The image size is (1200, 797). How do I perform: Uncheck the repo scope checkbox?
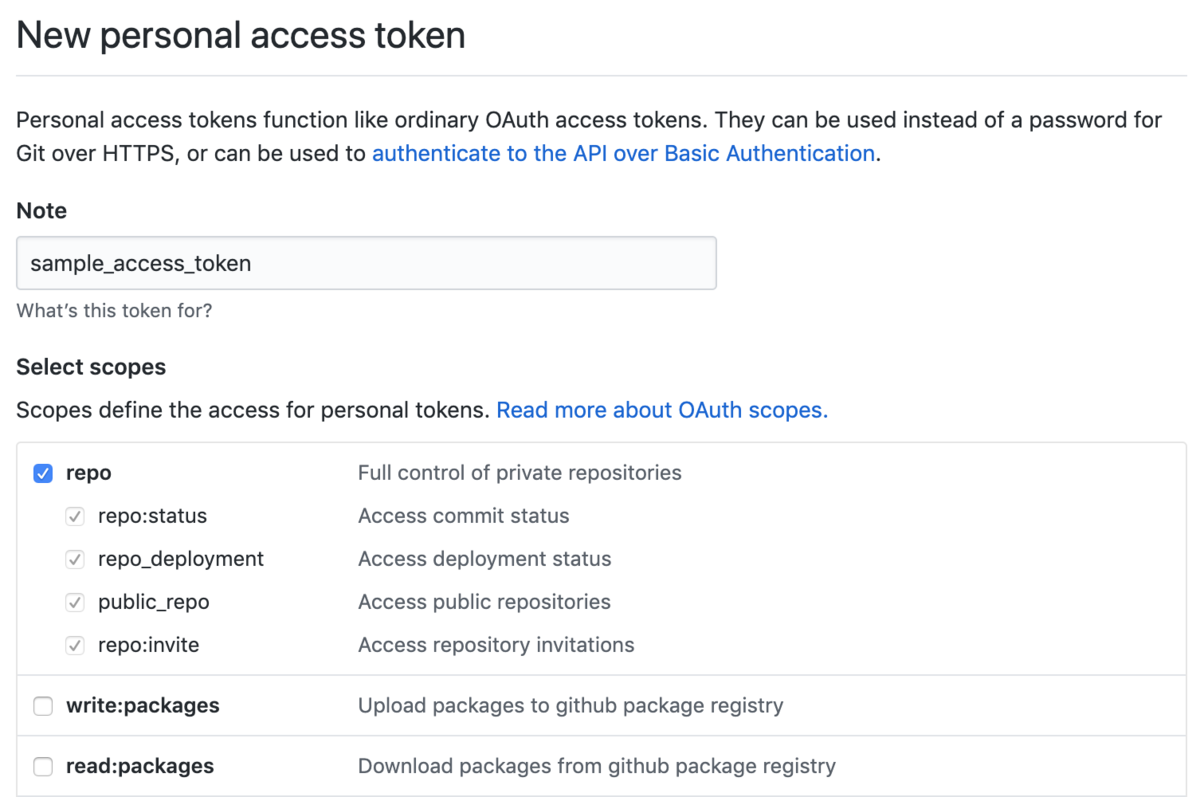click(43, 473)
